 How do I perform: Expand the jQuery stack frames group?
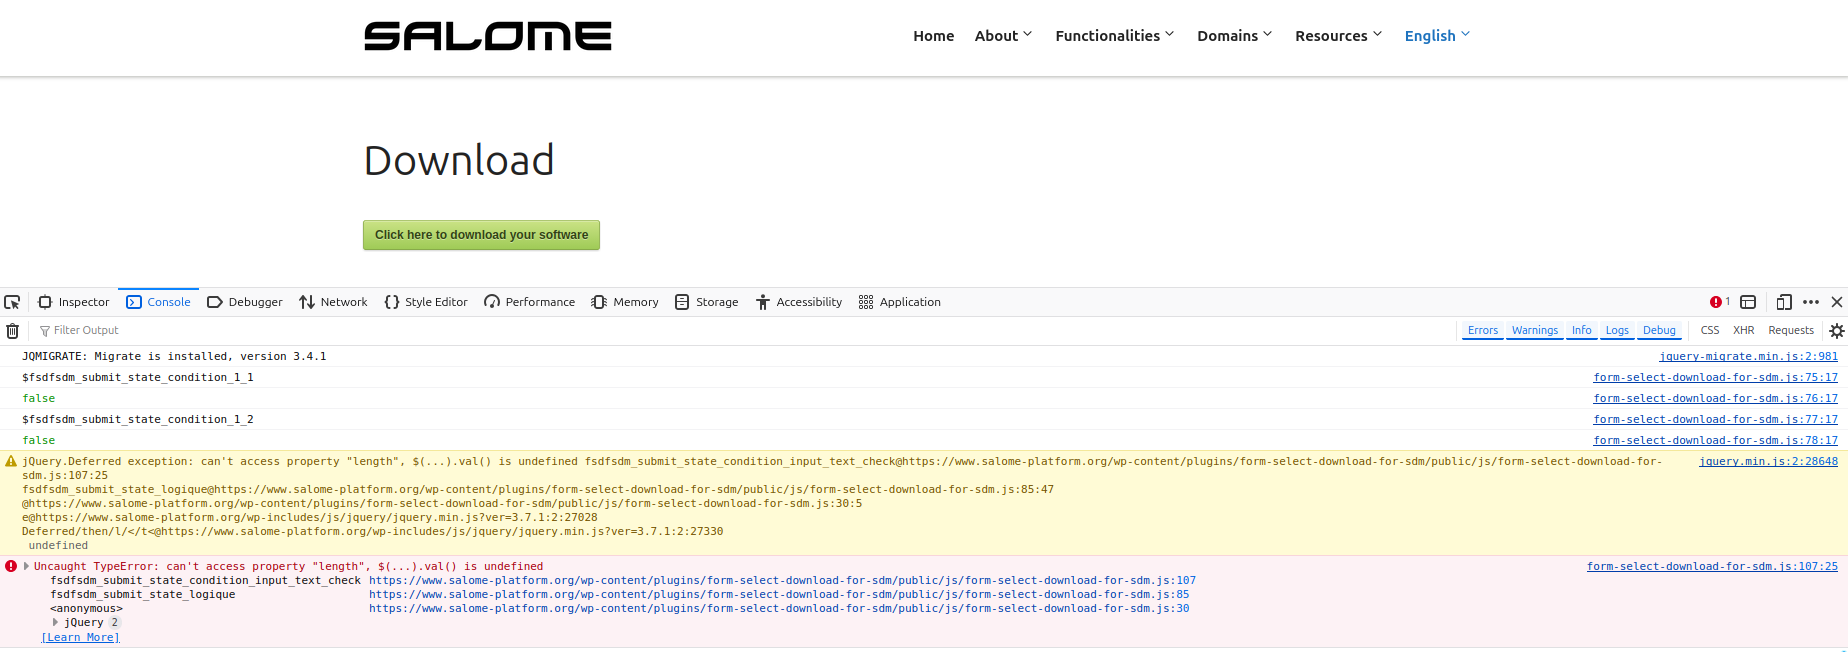click(x=56, y=622)
